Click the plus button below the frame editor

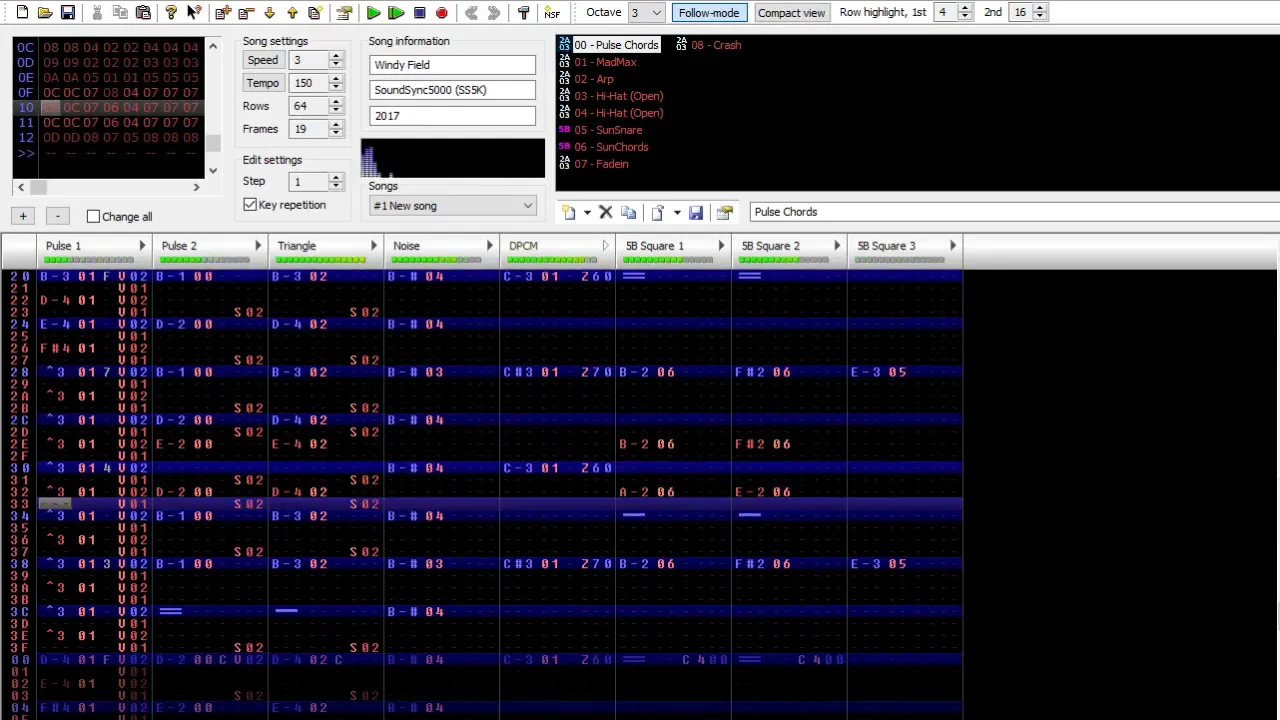point(23,216)
